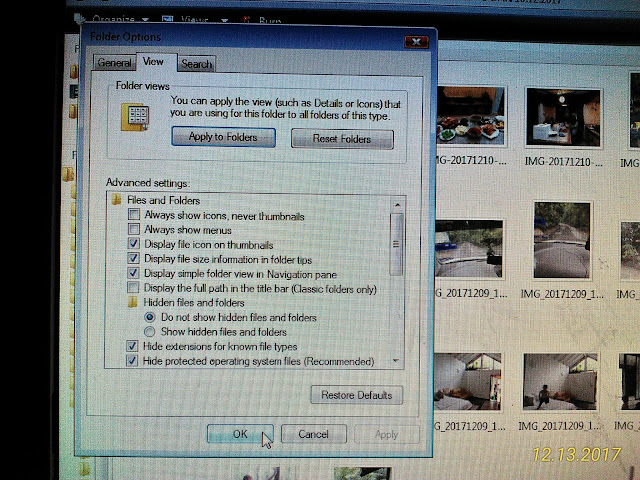Click the Cancel button
This screenshot has width=640, height=480.
point(313,434)
